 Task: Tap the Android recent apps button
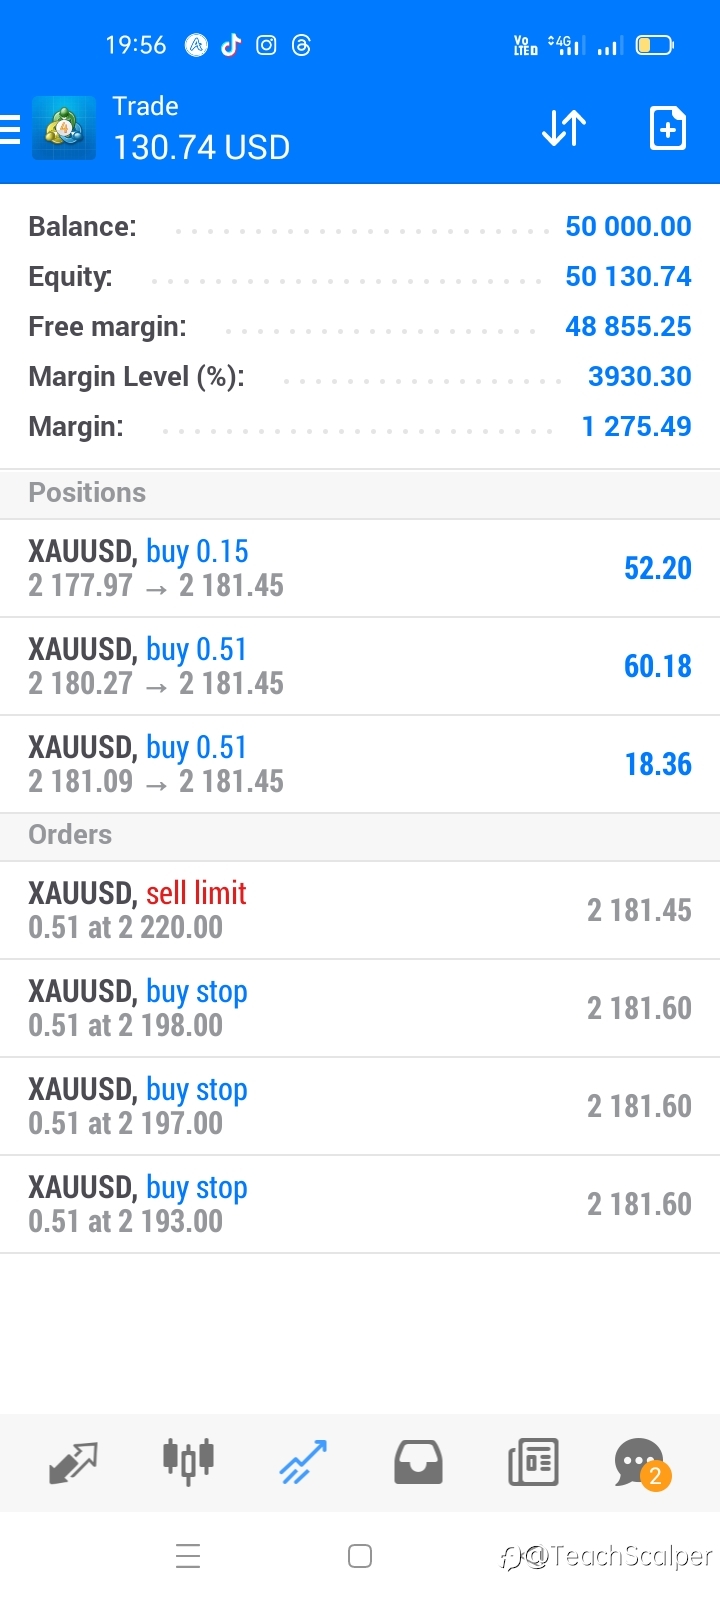(x=188, y=1556)
